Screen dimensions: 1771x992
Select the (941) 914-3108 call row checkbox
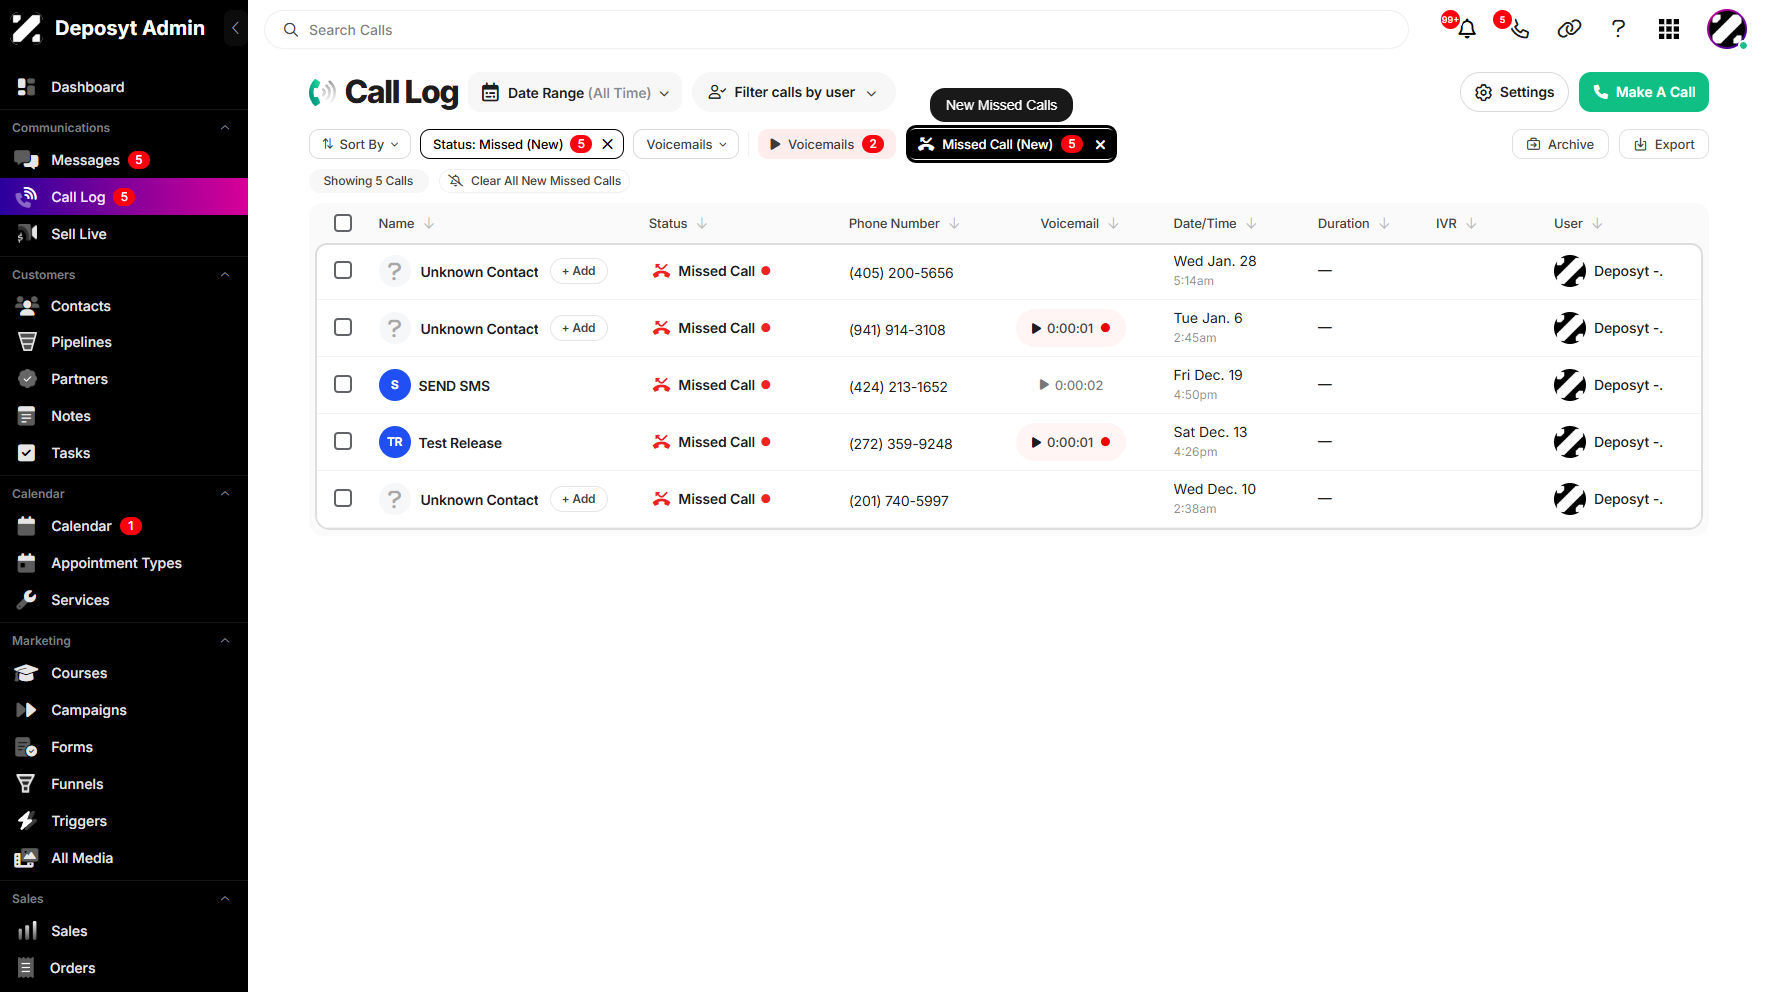point(343,327)
